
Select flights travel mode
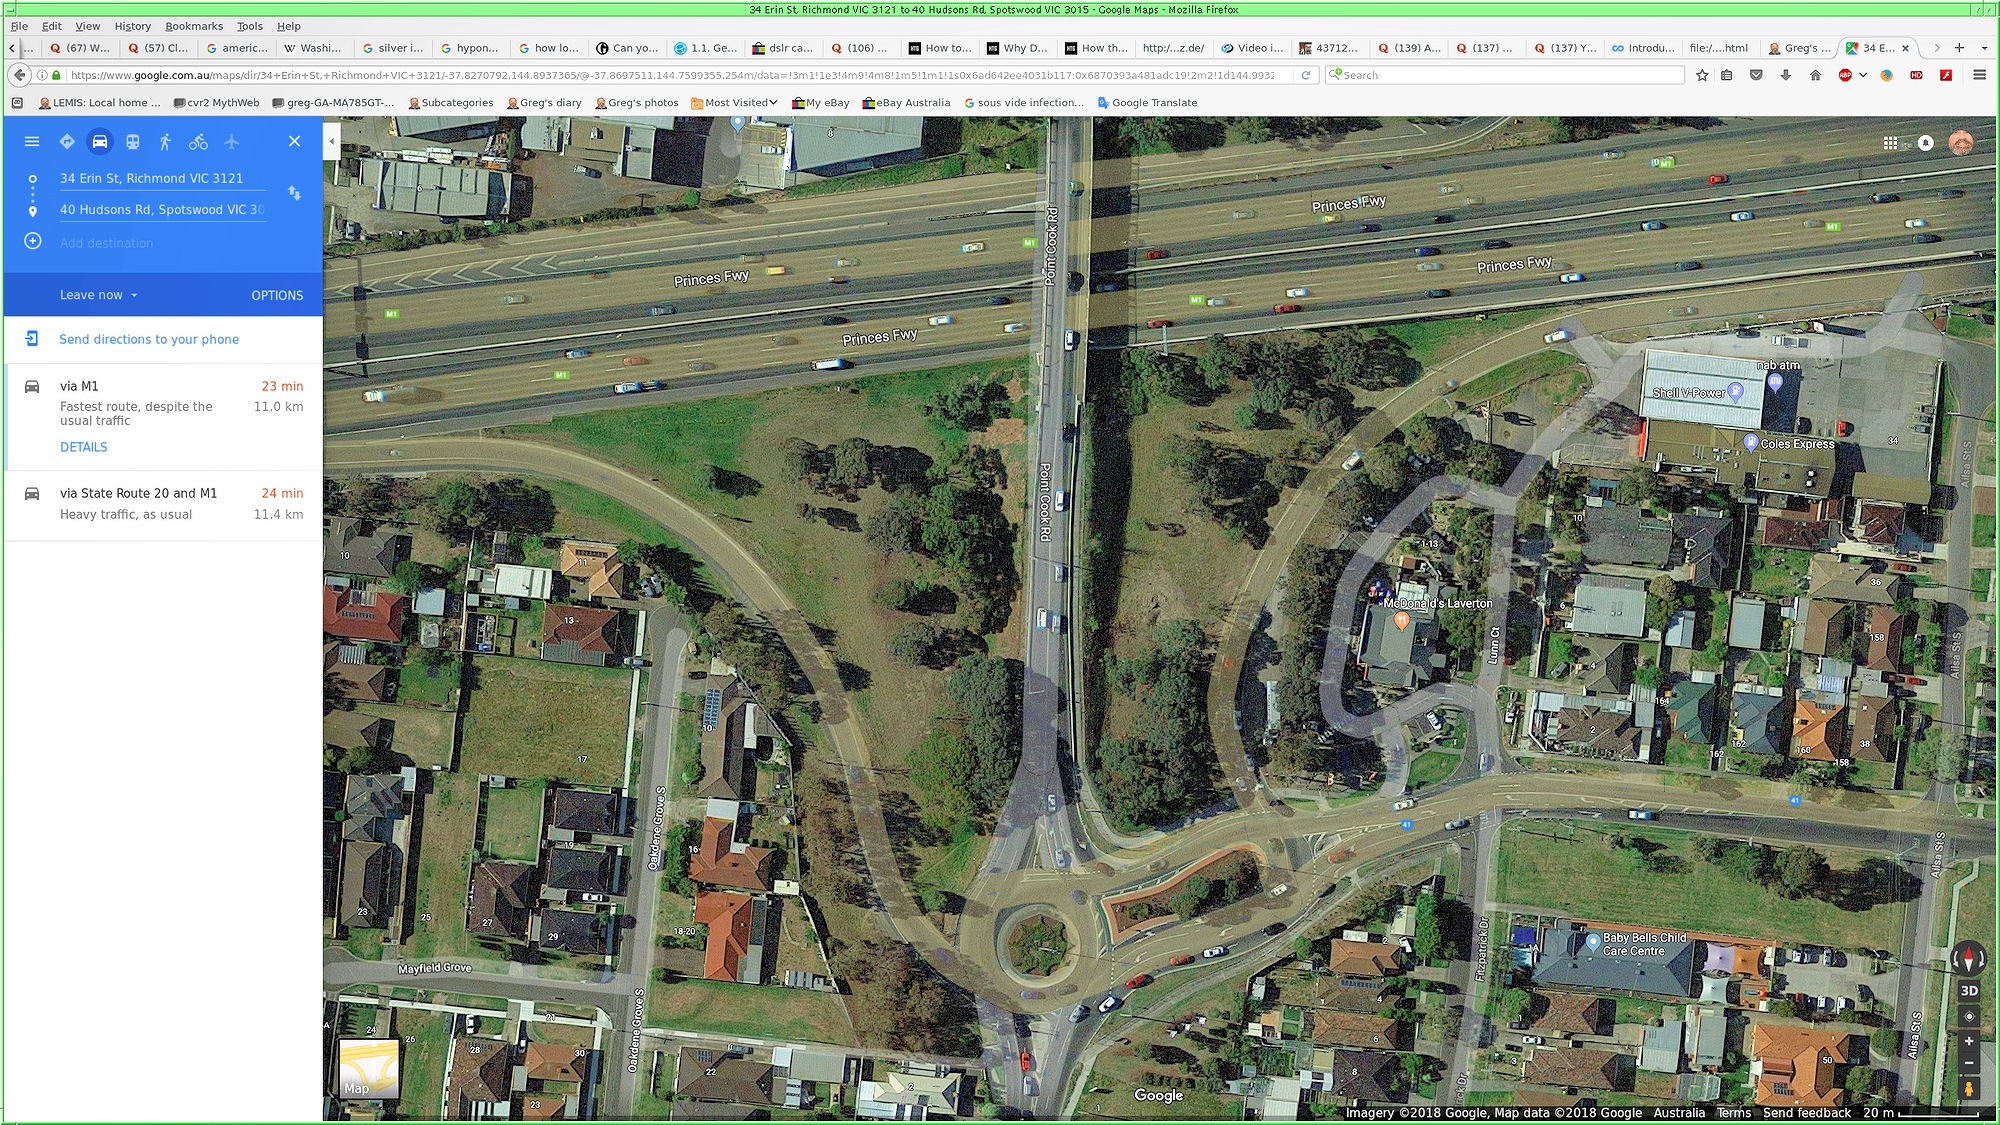coord(232,142)
